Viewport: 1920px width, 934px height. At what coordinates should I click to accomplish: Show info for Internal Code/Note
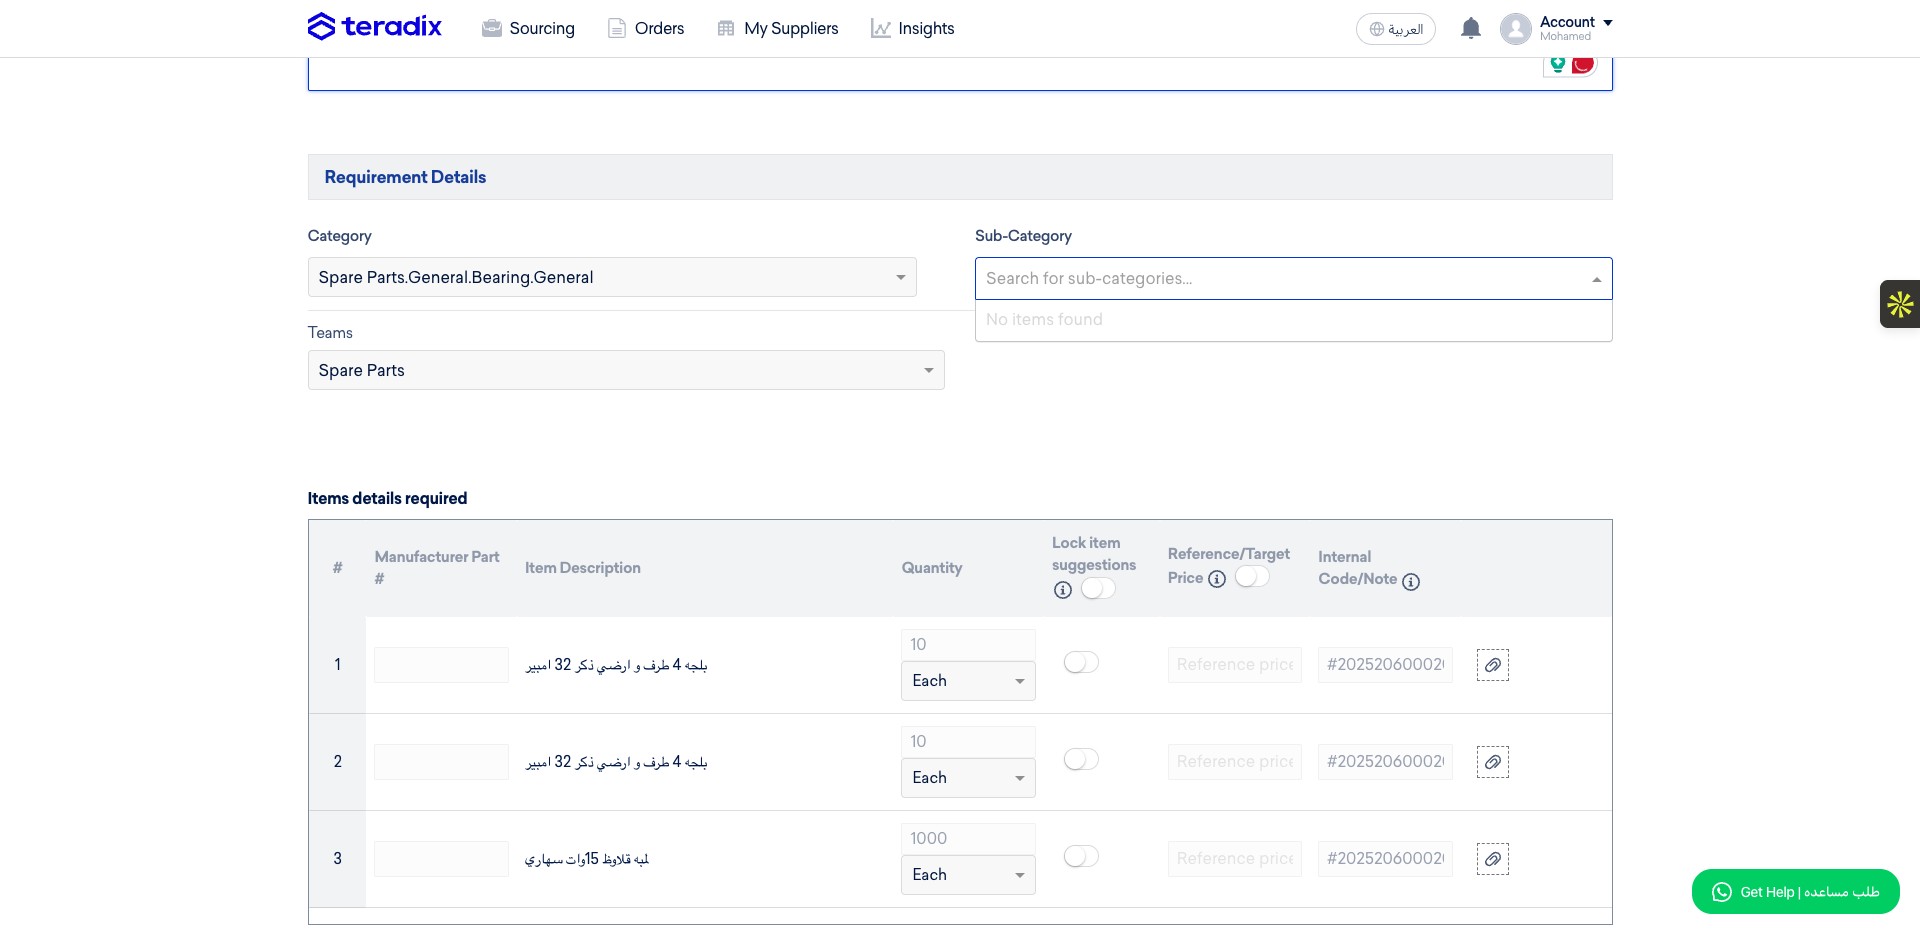[1411, 581]
